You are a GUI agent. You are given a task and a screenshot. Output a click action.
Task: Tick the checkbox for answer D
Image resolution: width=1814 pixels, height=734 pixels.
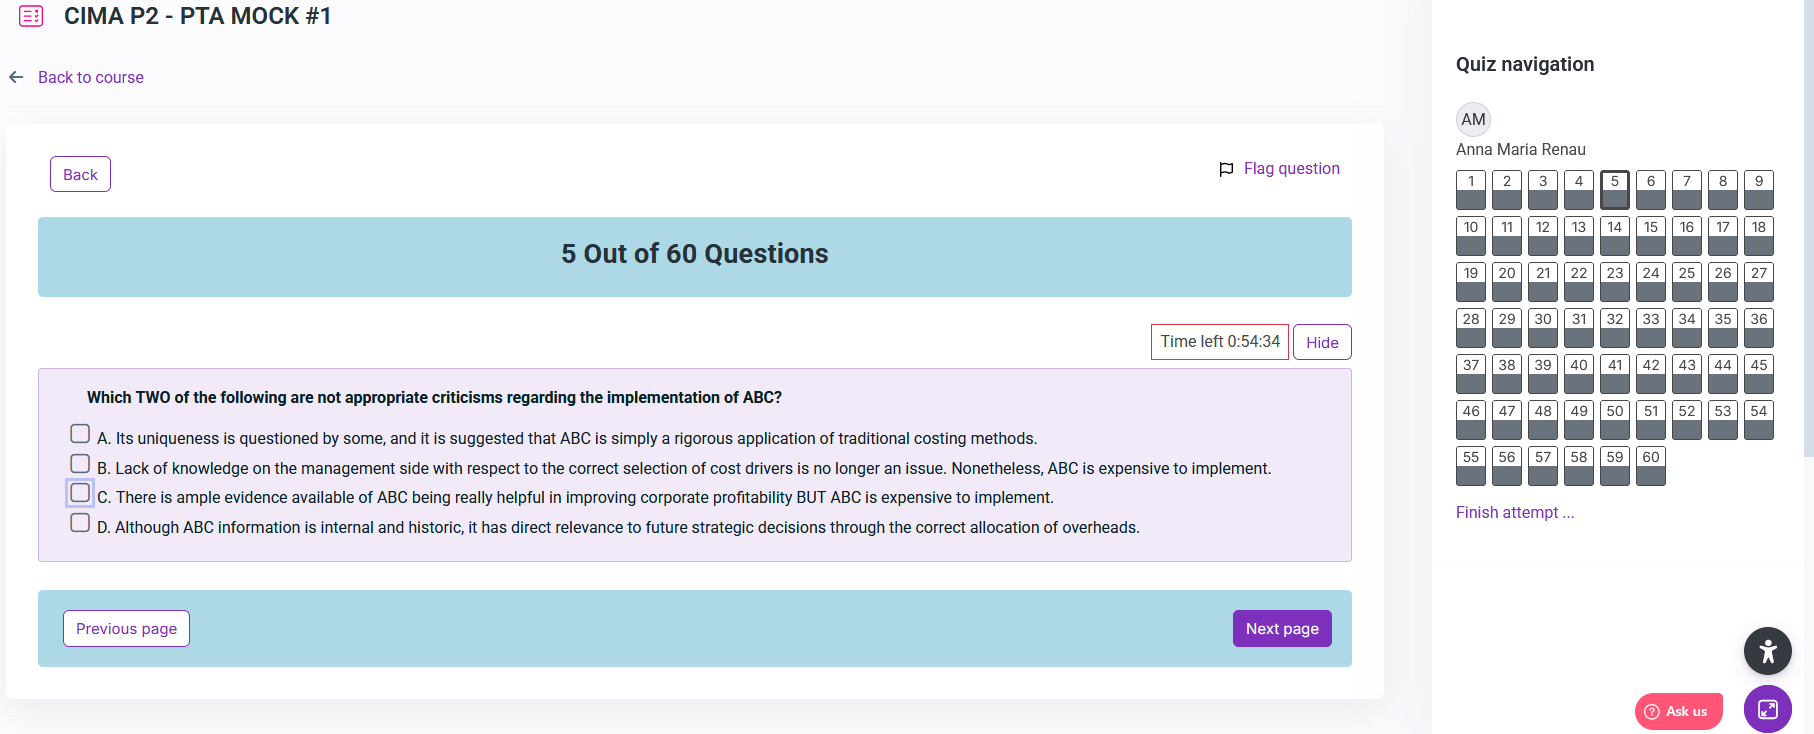(80, 523)
